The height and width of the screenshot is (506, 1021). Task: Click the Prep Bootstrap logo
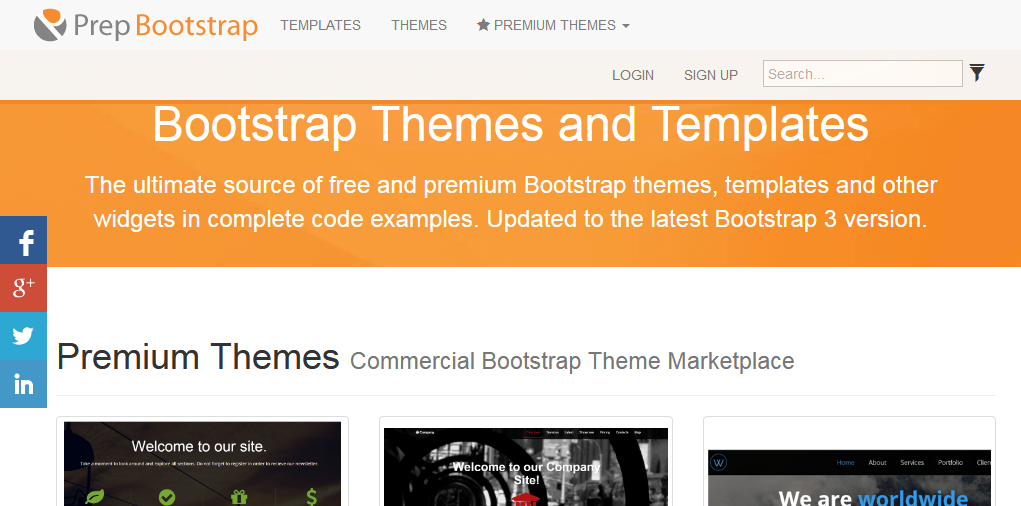pyautogui.click(x=146, y=25)
